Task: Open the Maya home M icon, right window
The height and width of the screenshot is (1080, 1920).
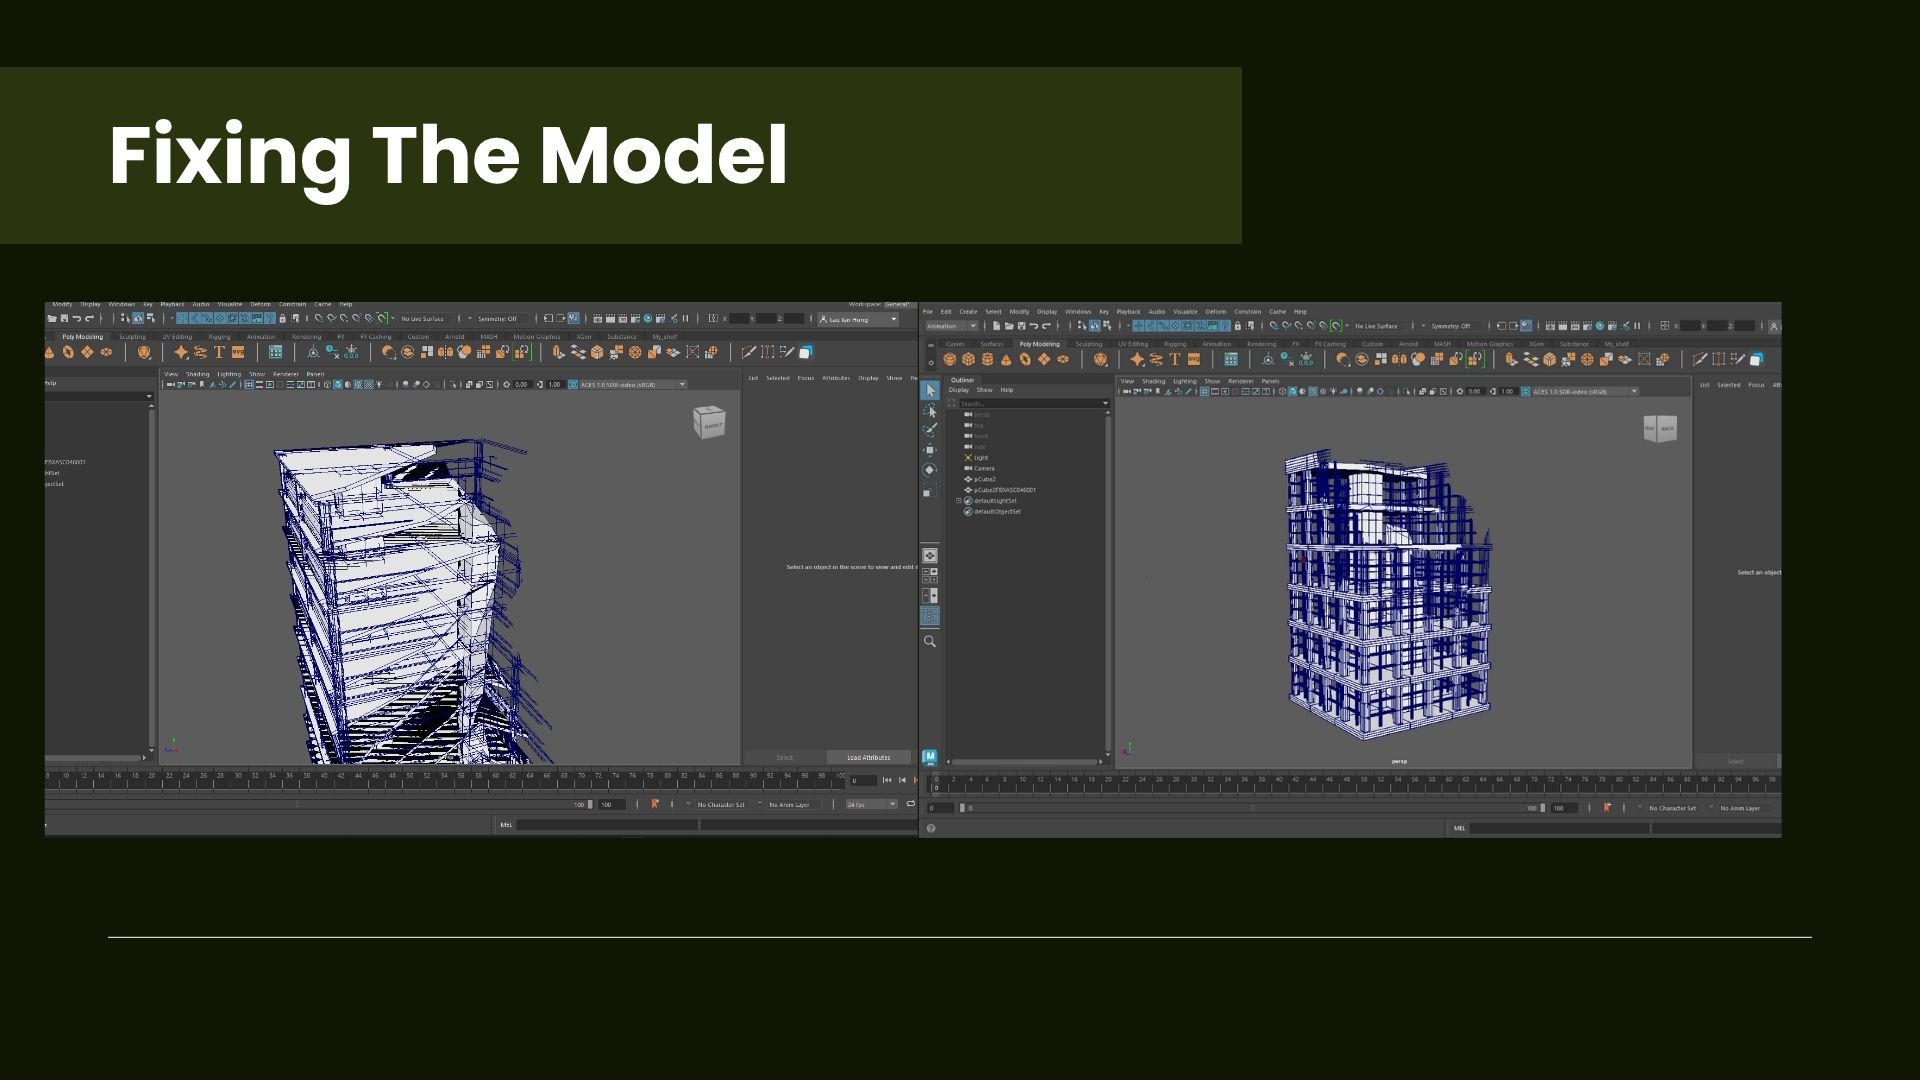Action: click(930, 758)
